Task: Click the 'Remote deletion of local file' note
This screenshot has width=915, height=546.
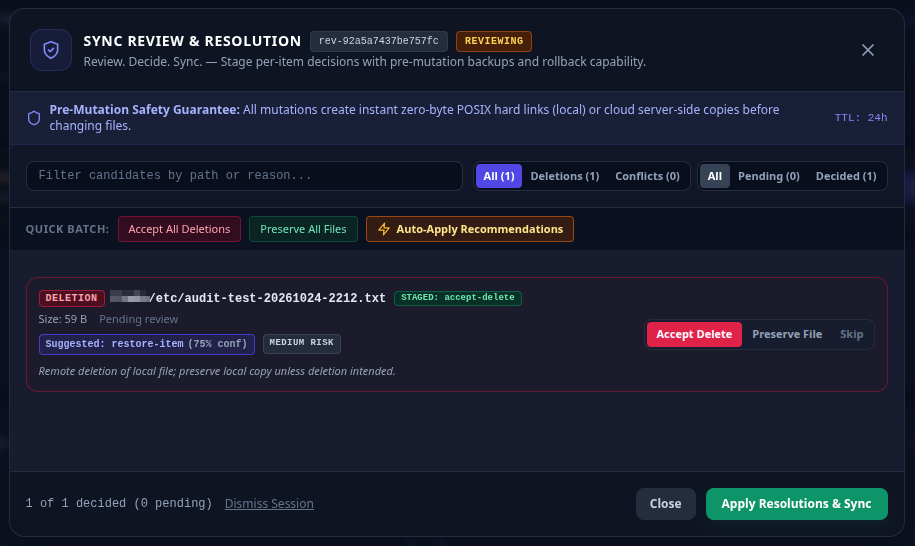Action: click(217, 371)
